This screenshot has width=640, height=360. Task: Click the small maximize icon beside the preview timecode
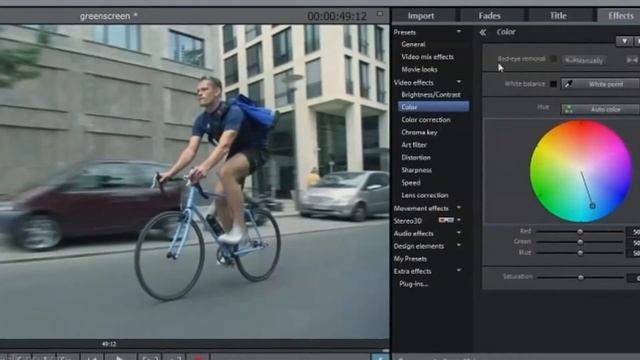[x=380, y=14]
